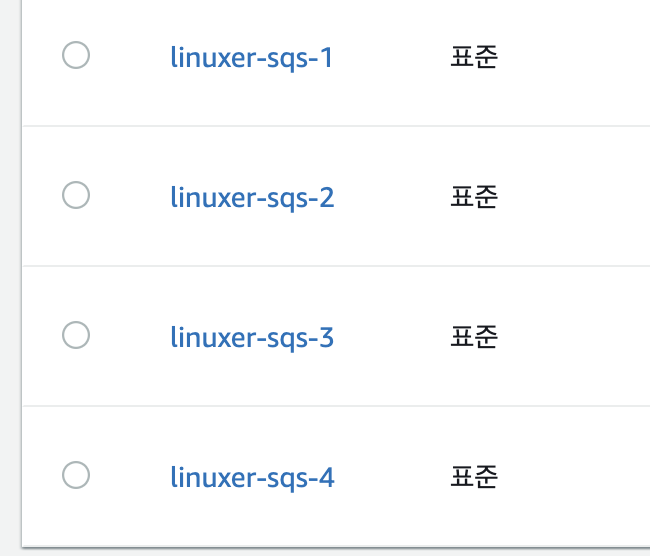Click the gap between linuxer-sqs-2 radio and name
650x556 pixels.
130,197
